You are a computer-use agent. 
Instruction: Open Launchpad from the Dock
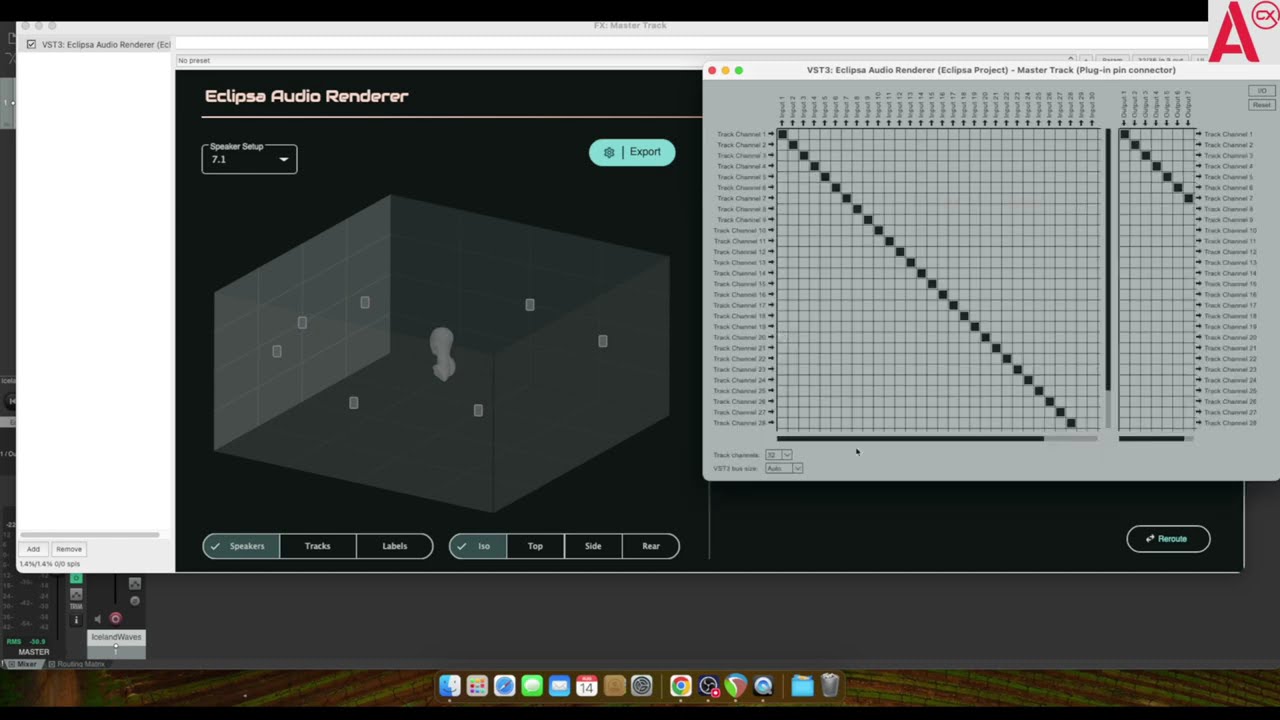point(477,686)
